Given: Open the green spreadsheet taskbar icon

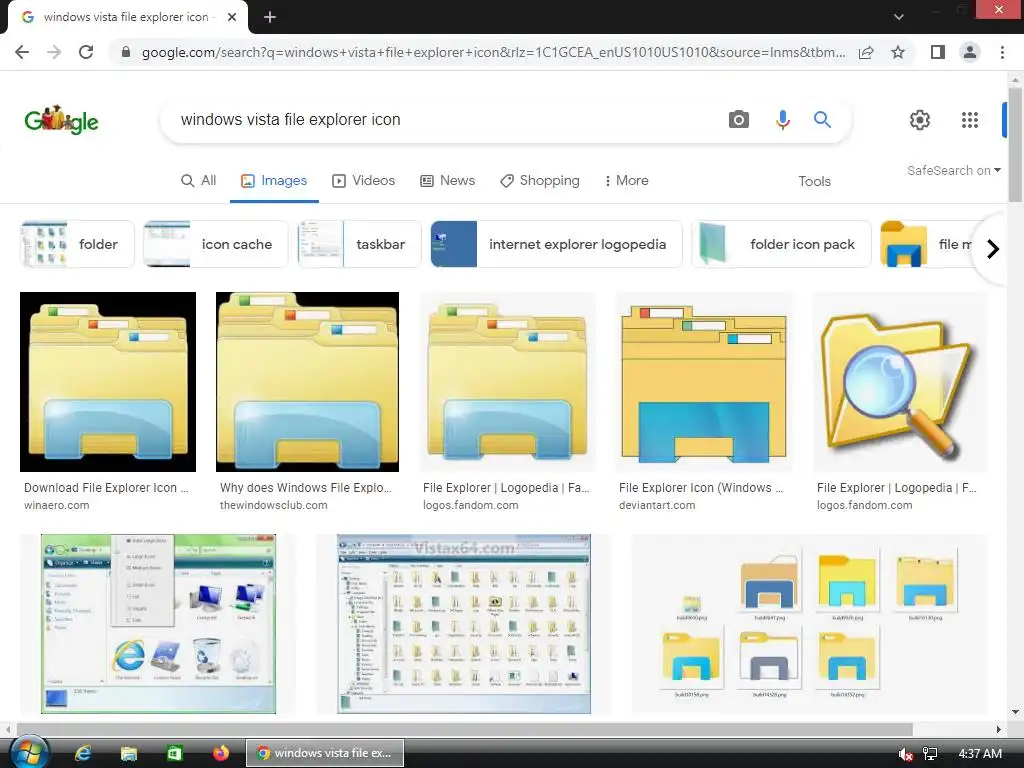Looking at the screenshot, I should [174, 754].
